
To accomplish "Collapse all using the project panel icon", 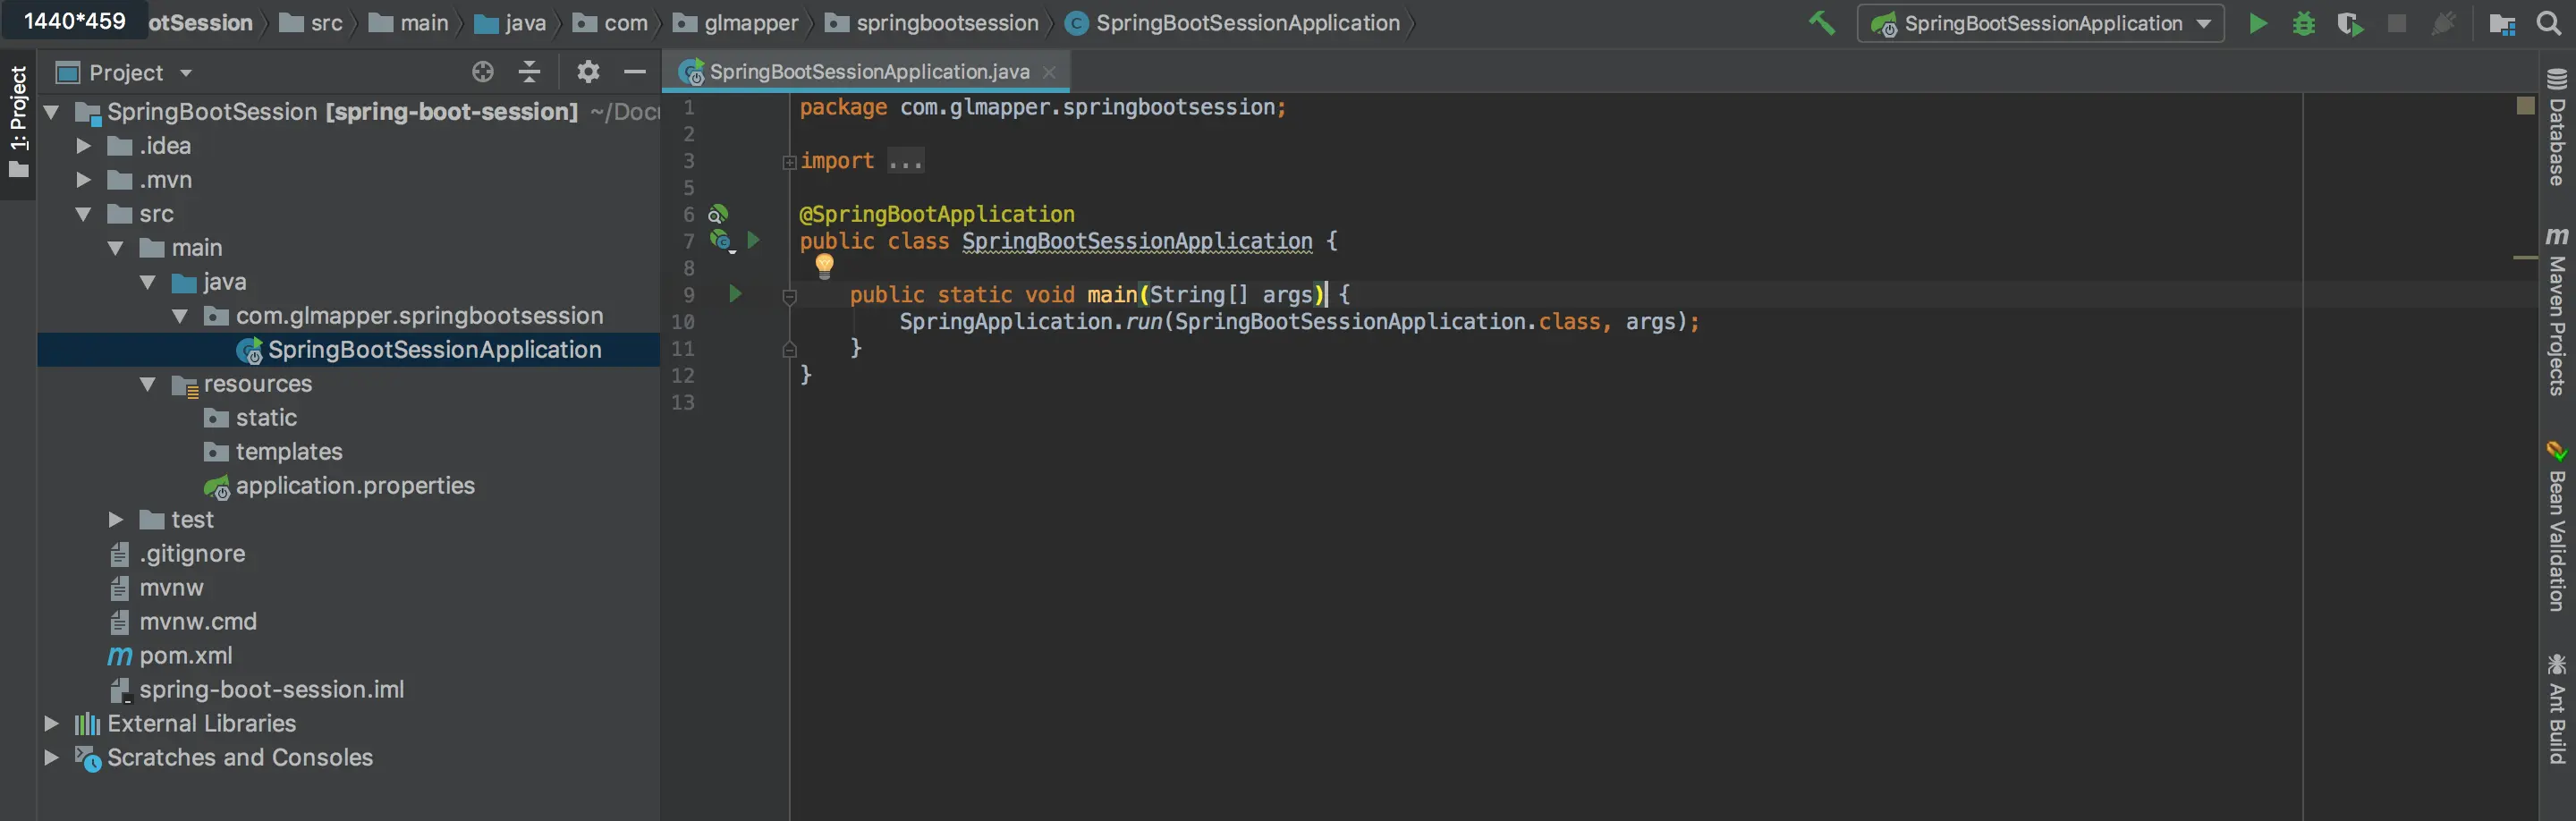I will pyautogui.click(x=529, y=71).
